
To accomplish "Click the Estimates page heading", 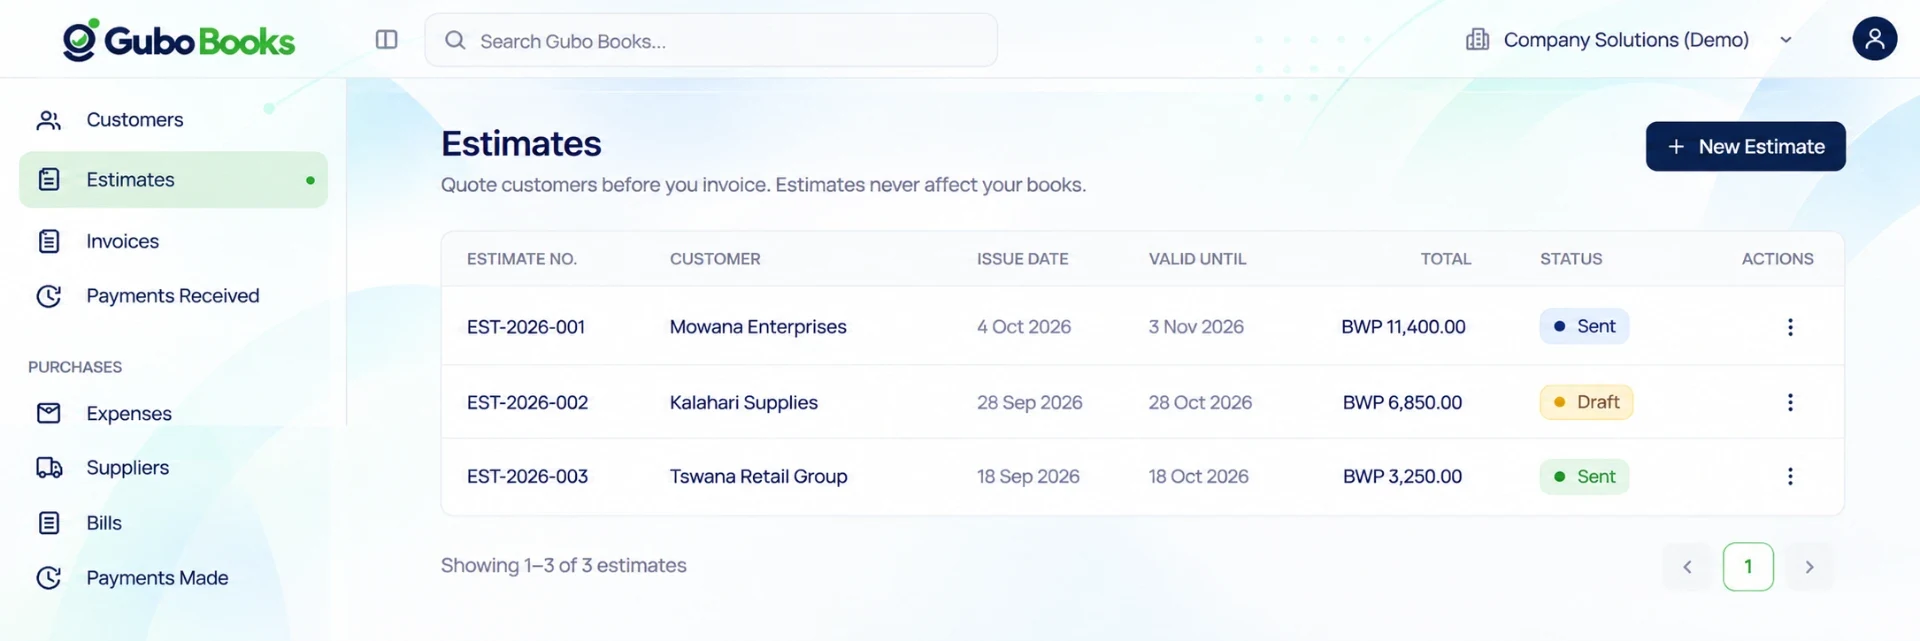I will tap(521, 144).
